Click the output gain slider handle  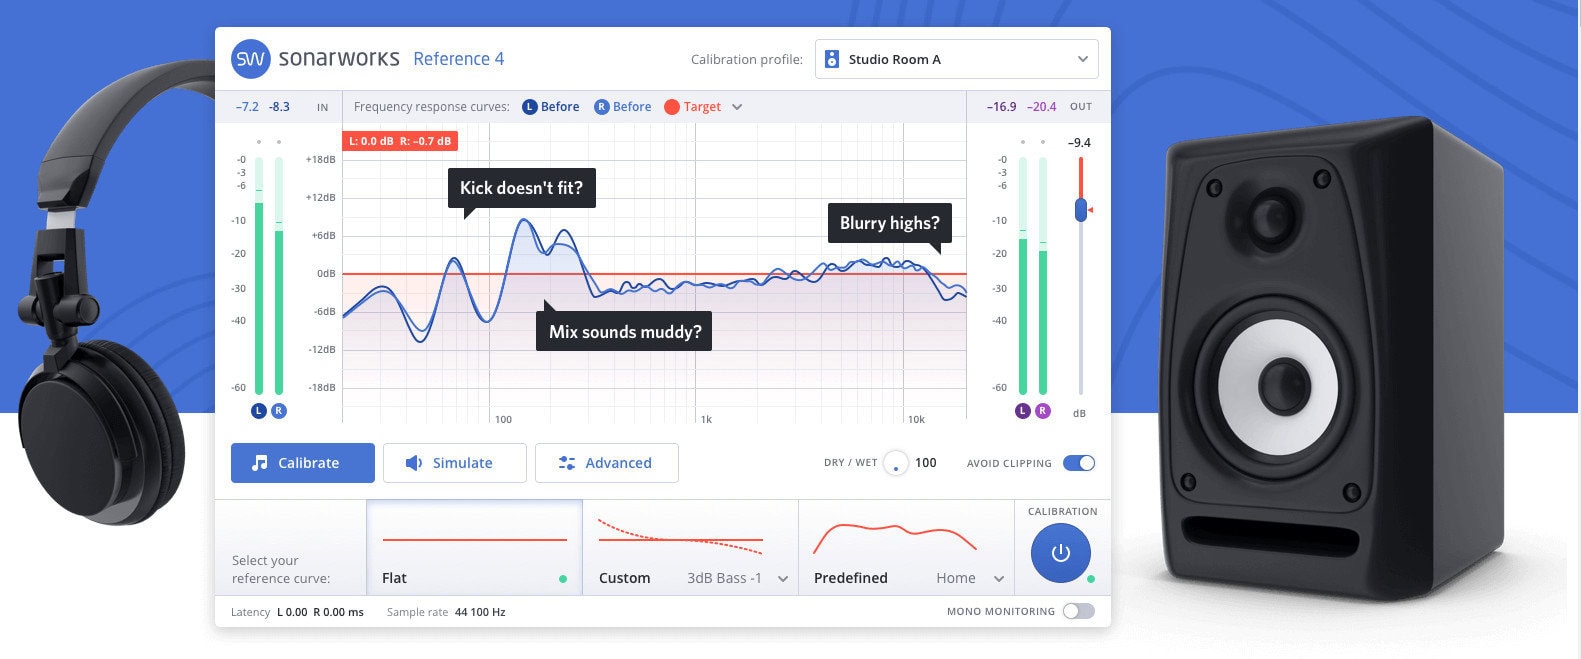tap(1081, 210)
